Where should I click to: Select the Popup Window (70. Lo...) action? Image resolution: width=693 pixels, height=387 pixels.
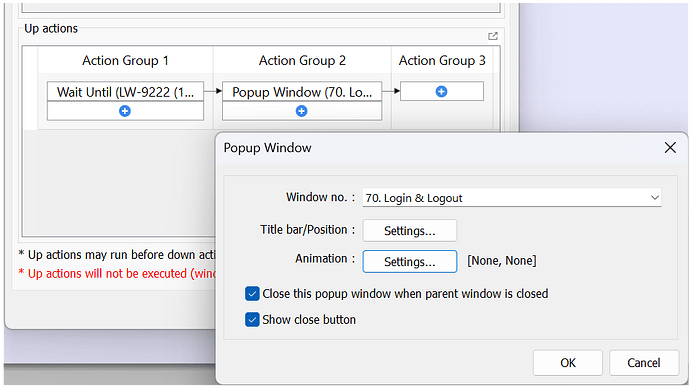point(302,92)
